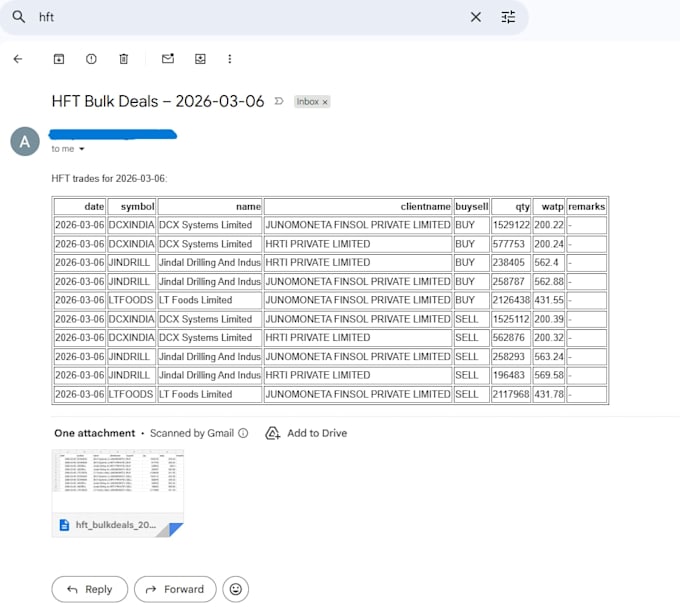Report this email as spam
The height and width of the screenshot is (612, 680).
click(x=91, y=59)
